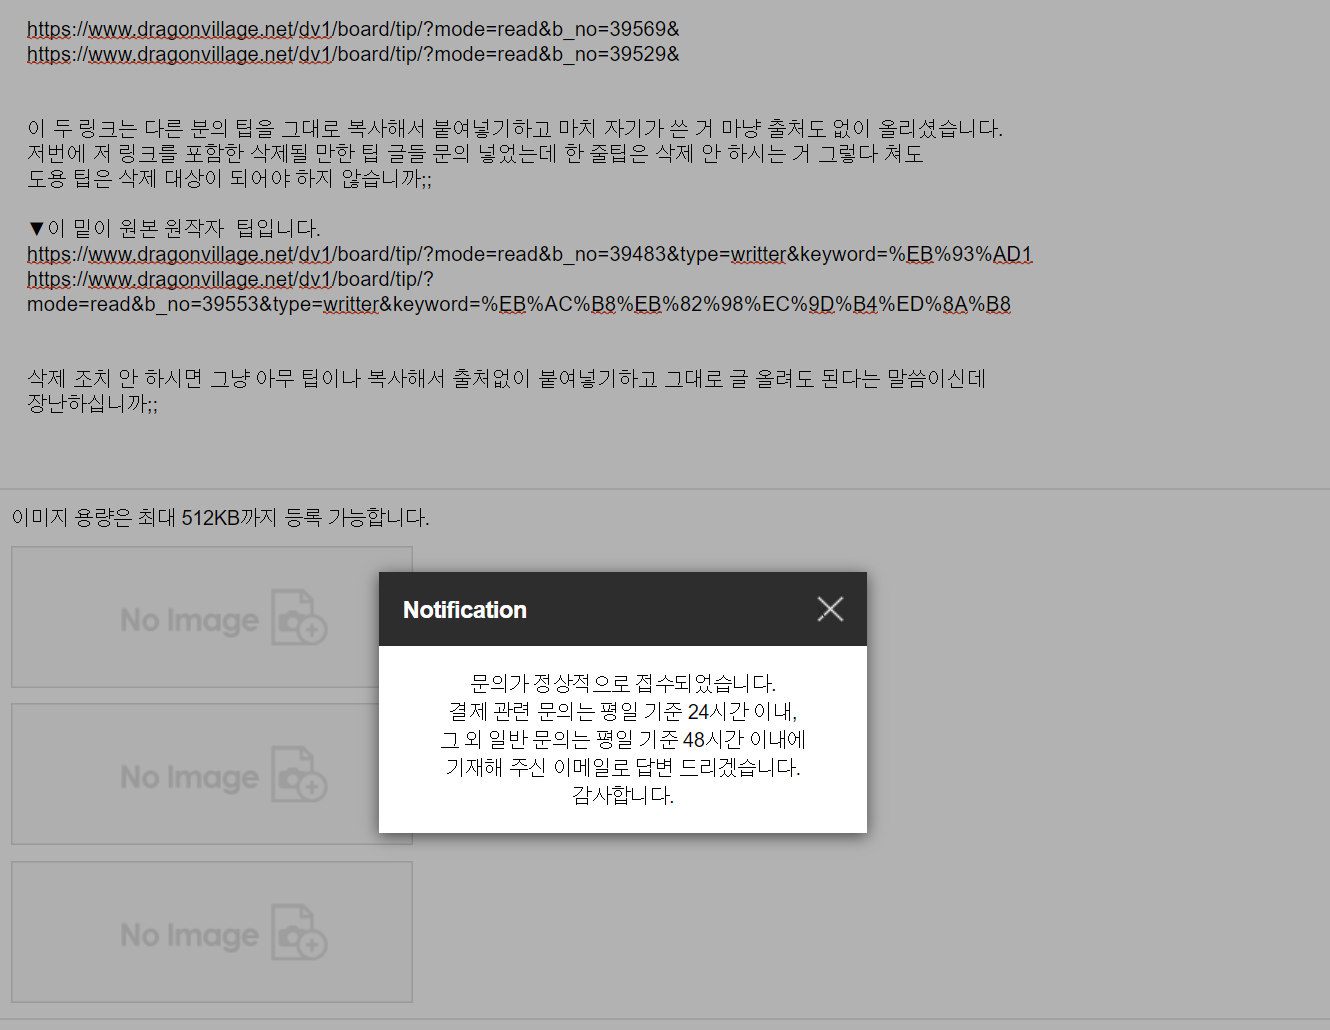The height and width of the screenshot is (1030, 1330).
Task: Click the '이미지 용량은 최대 512KB' notice text
Action: pyautogui.click(x=220, y=517)
